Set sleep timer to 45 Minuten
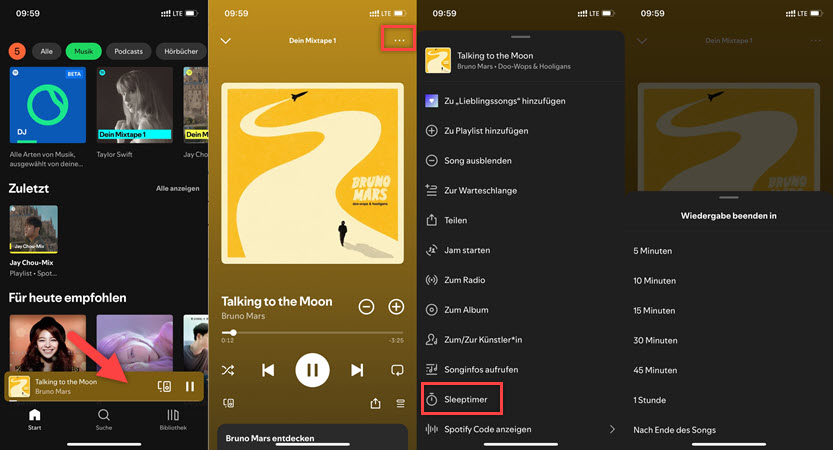 pyautogui.click(x=655, y=370)
